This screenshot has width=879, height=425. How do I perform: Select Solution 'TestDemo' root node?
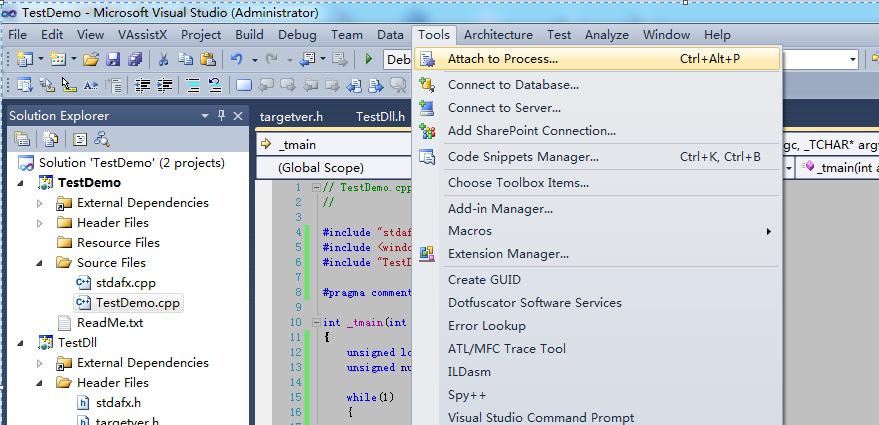pos(132,163)
